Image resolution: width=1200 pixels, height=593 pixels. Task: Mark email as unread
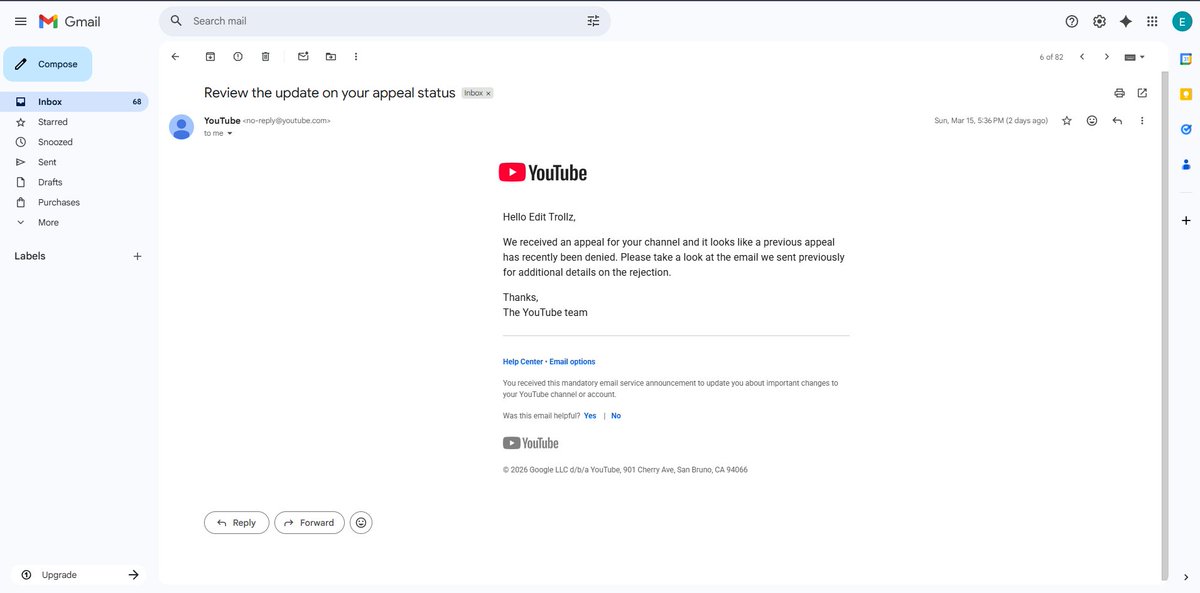pos(303,57)
